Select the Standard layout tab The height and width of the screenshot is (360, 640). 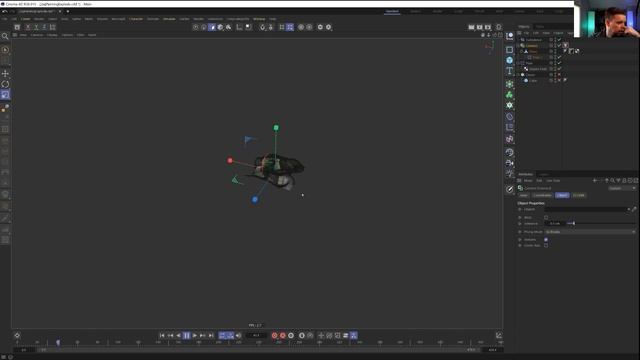coord(392,11)
